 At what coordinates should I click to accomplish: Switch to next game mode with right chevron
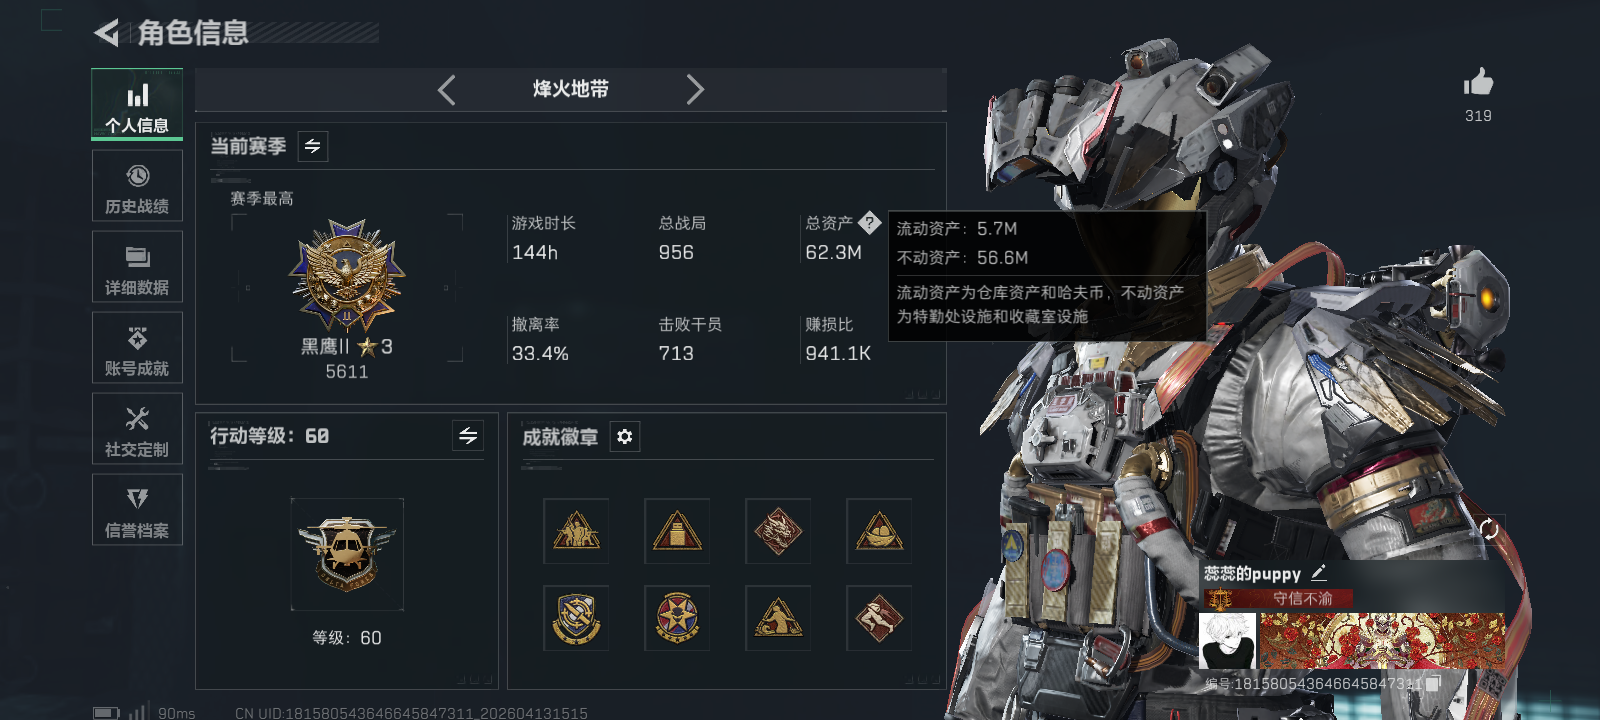click(x=695, y=90)
